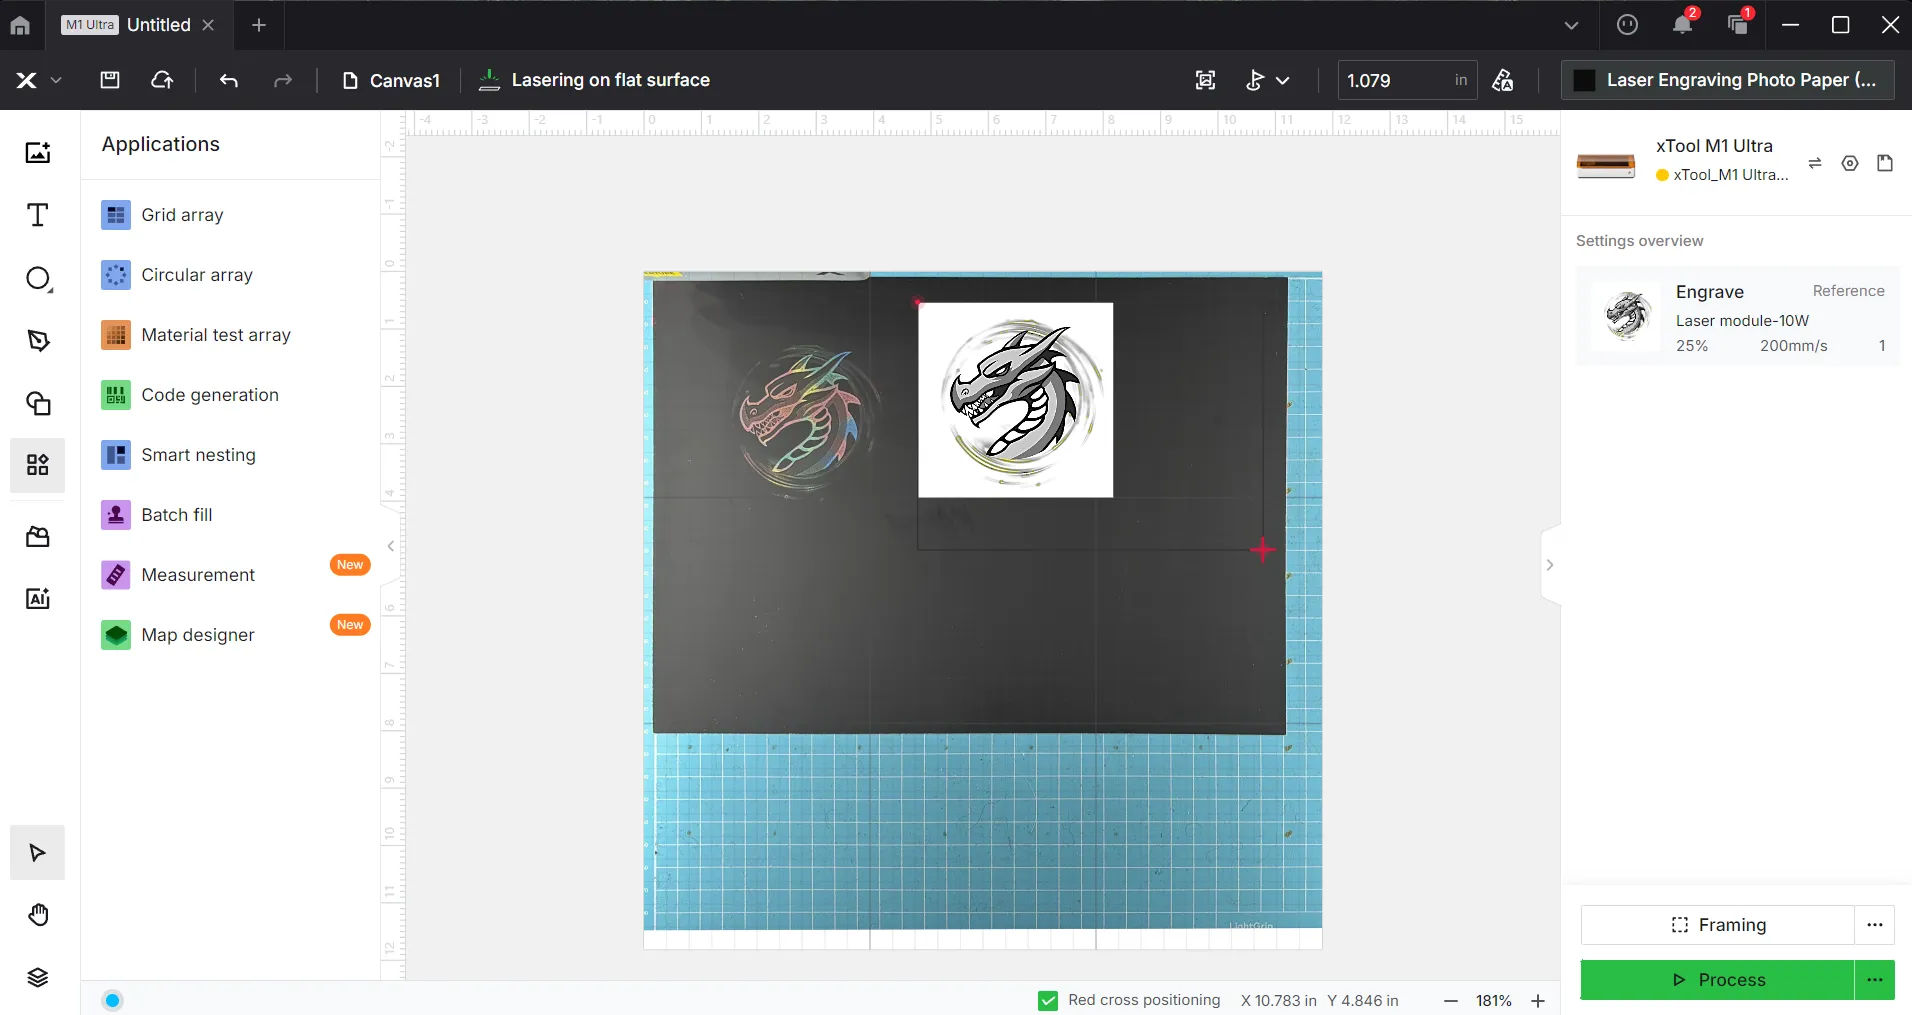Click the Framing button
Image resolution: width=1912 pixels, height=1015 pixels.
[1717, 925]
